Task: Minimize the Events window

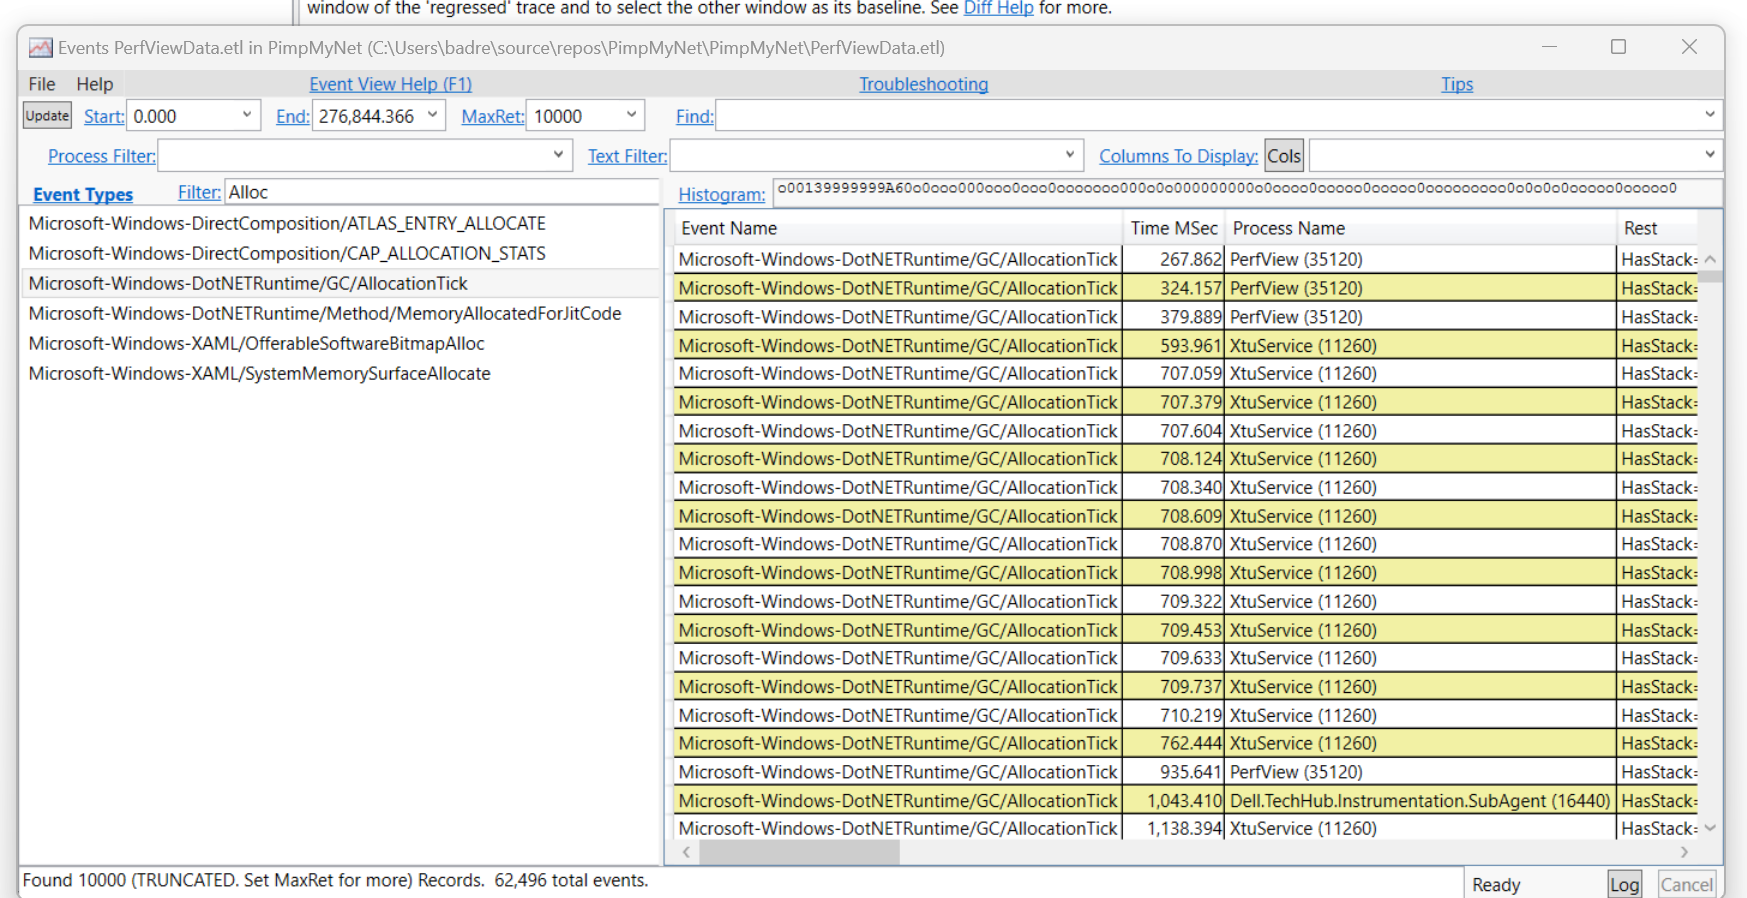Action: [x=1549, y=47]
